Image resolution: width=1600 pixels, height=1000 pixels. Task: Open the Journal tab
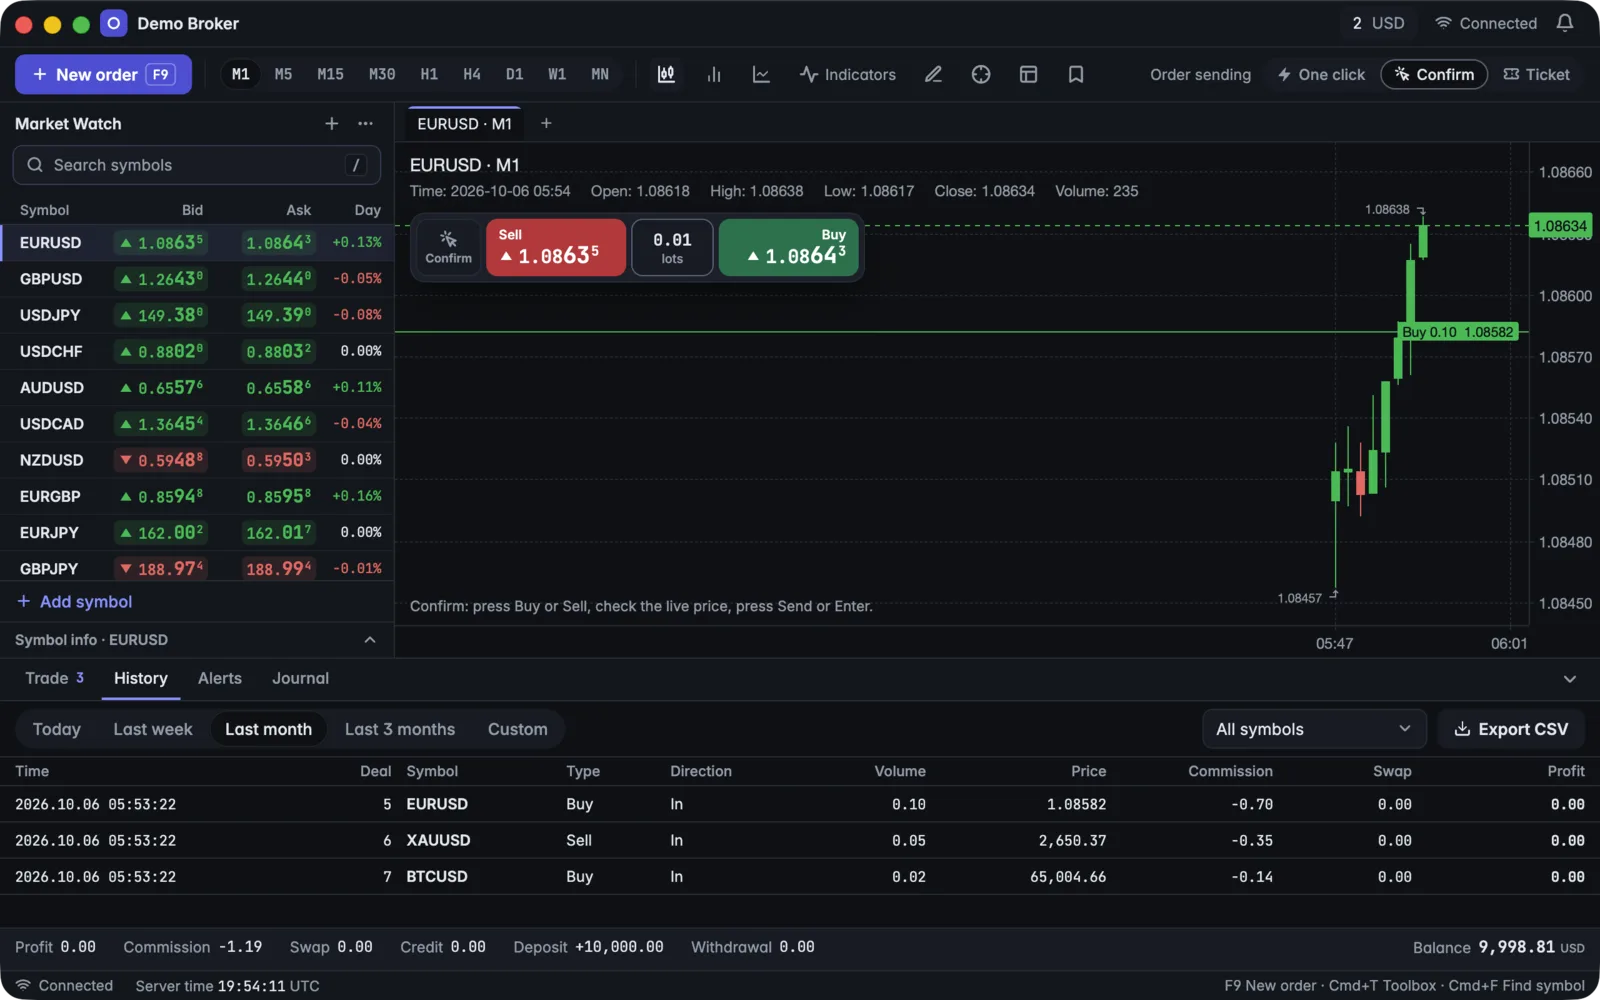coord(301,678)
